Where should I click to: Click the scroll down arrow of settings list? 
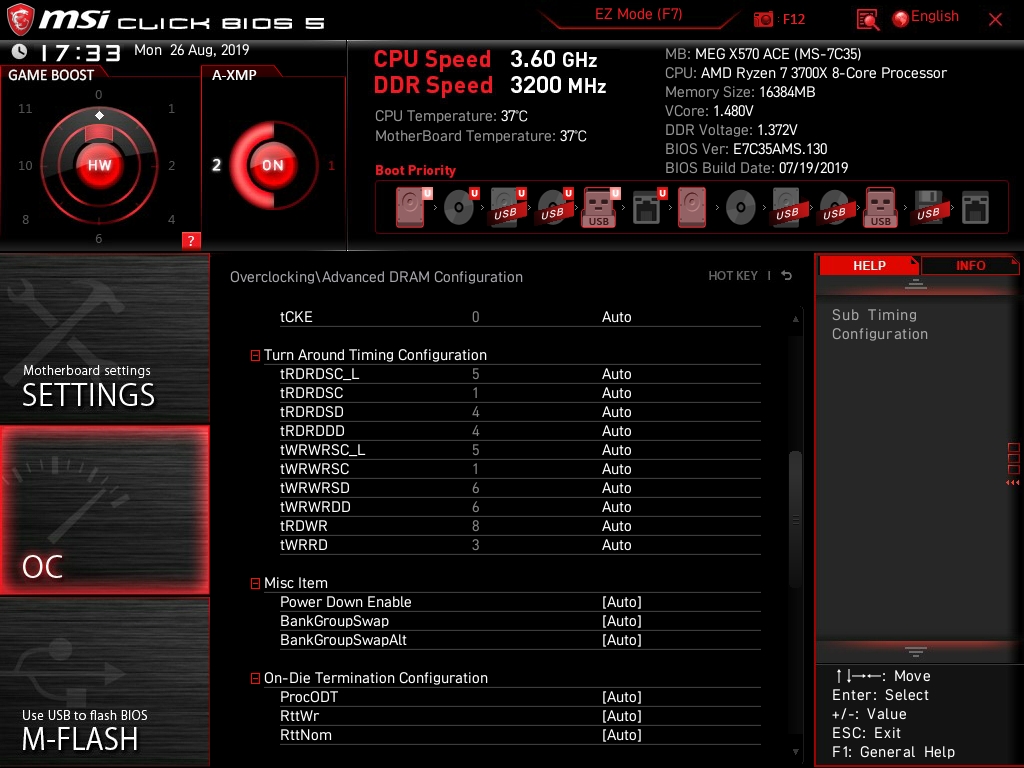(x=795, y=752)
